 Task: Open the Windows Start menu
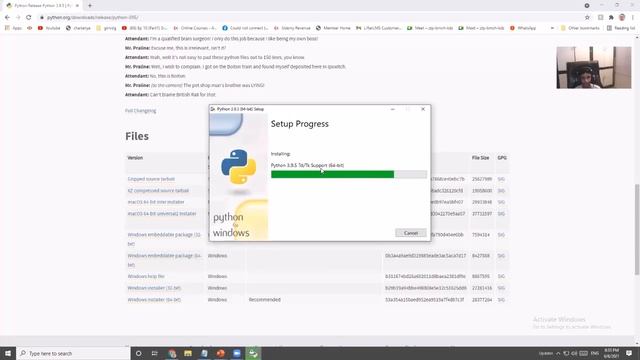coord(8,353)
